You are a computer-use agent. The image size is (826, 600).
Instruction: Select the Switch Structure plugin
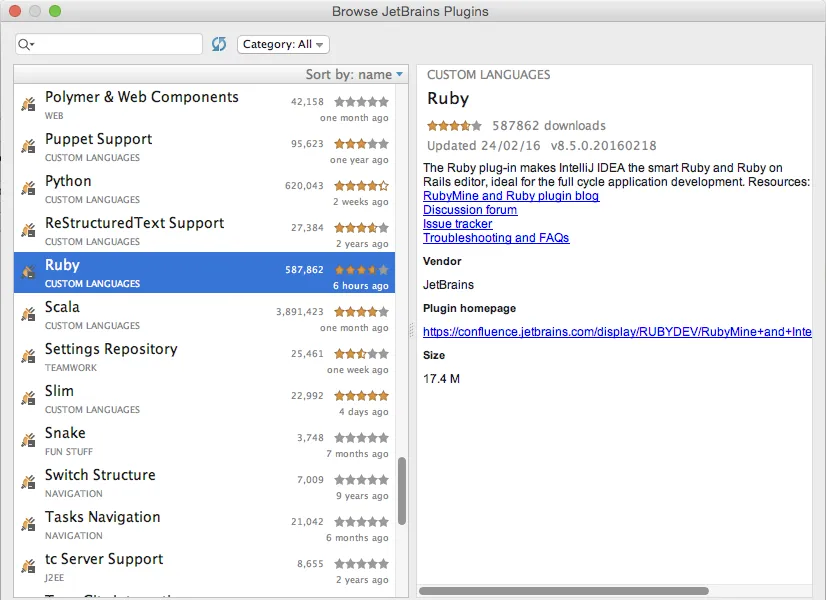pos(204,483)
